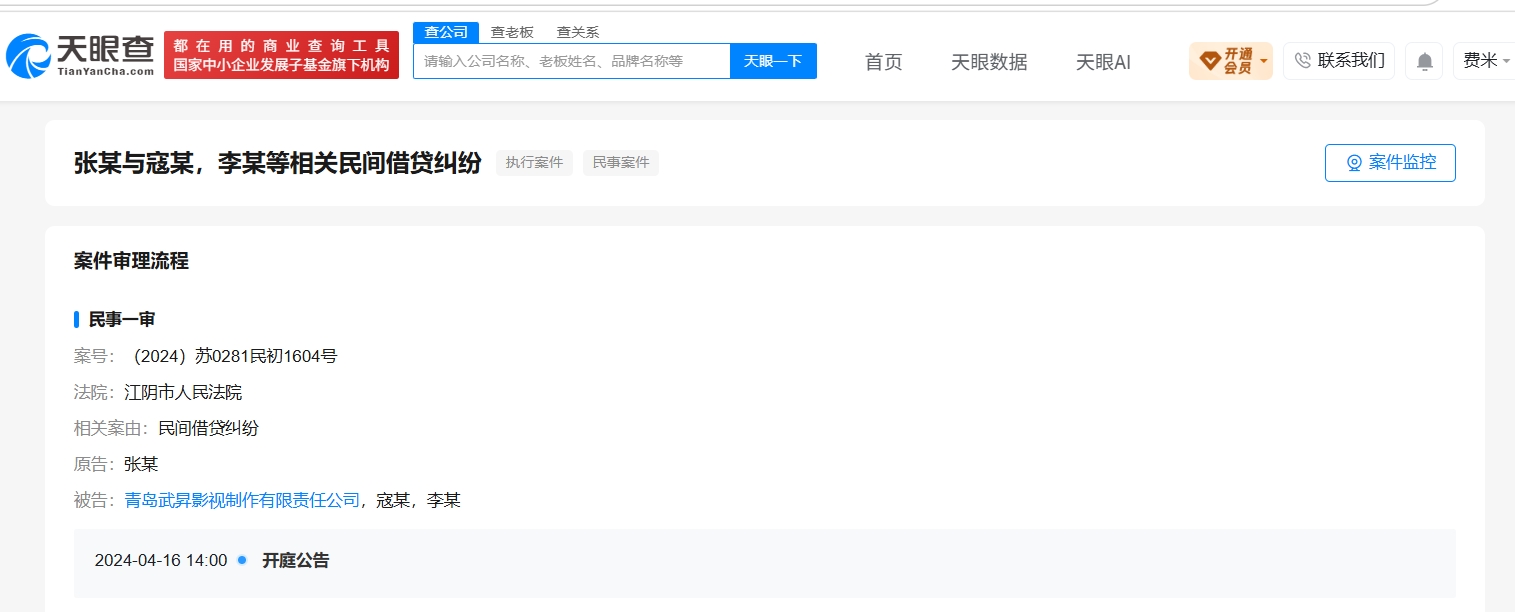Click the VIP diamond membership icon

point(1209,61)
